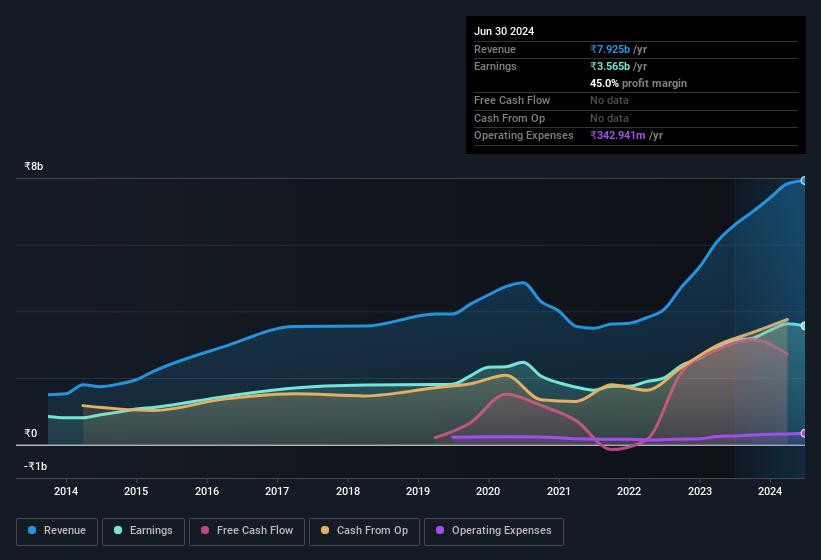The width and height of the screenshot is (821, 560).
Task: Click the ₹3.565b earnings value in tooltip
Action: [610, 66]
